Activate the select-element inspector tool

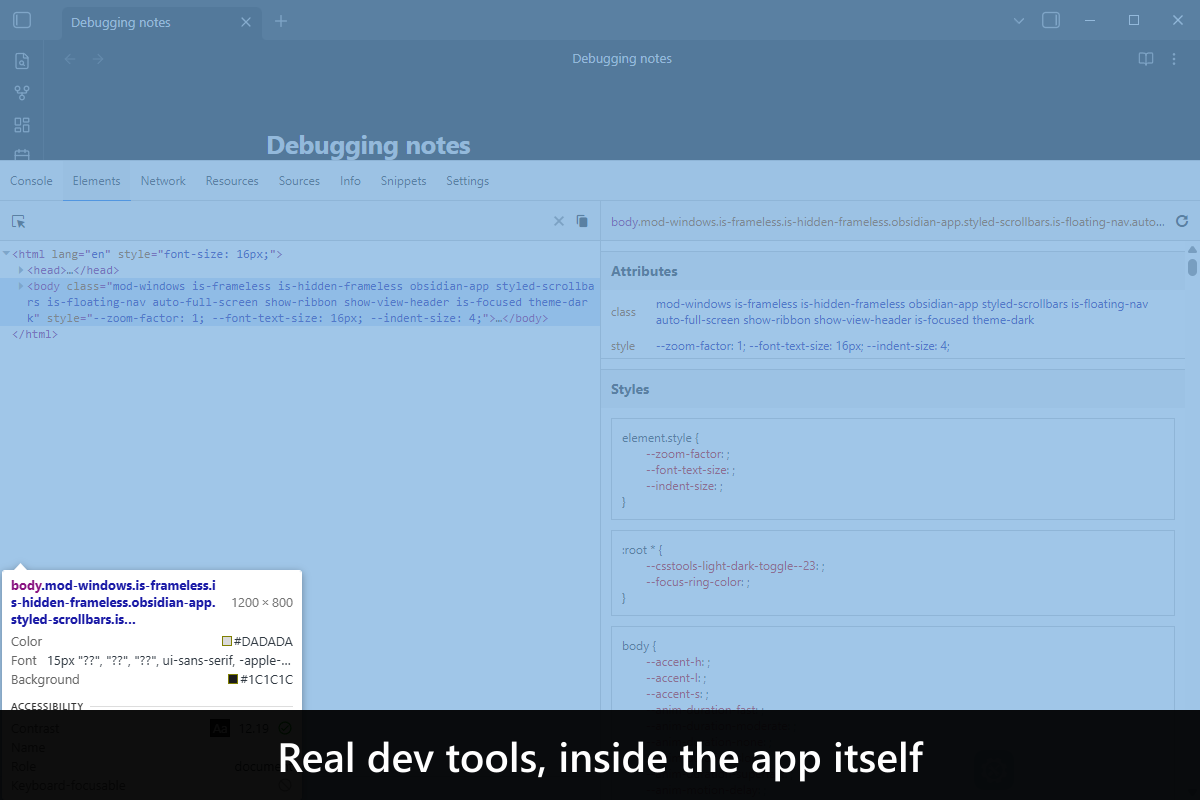point(19,221)
